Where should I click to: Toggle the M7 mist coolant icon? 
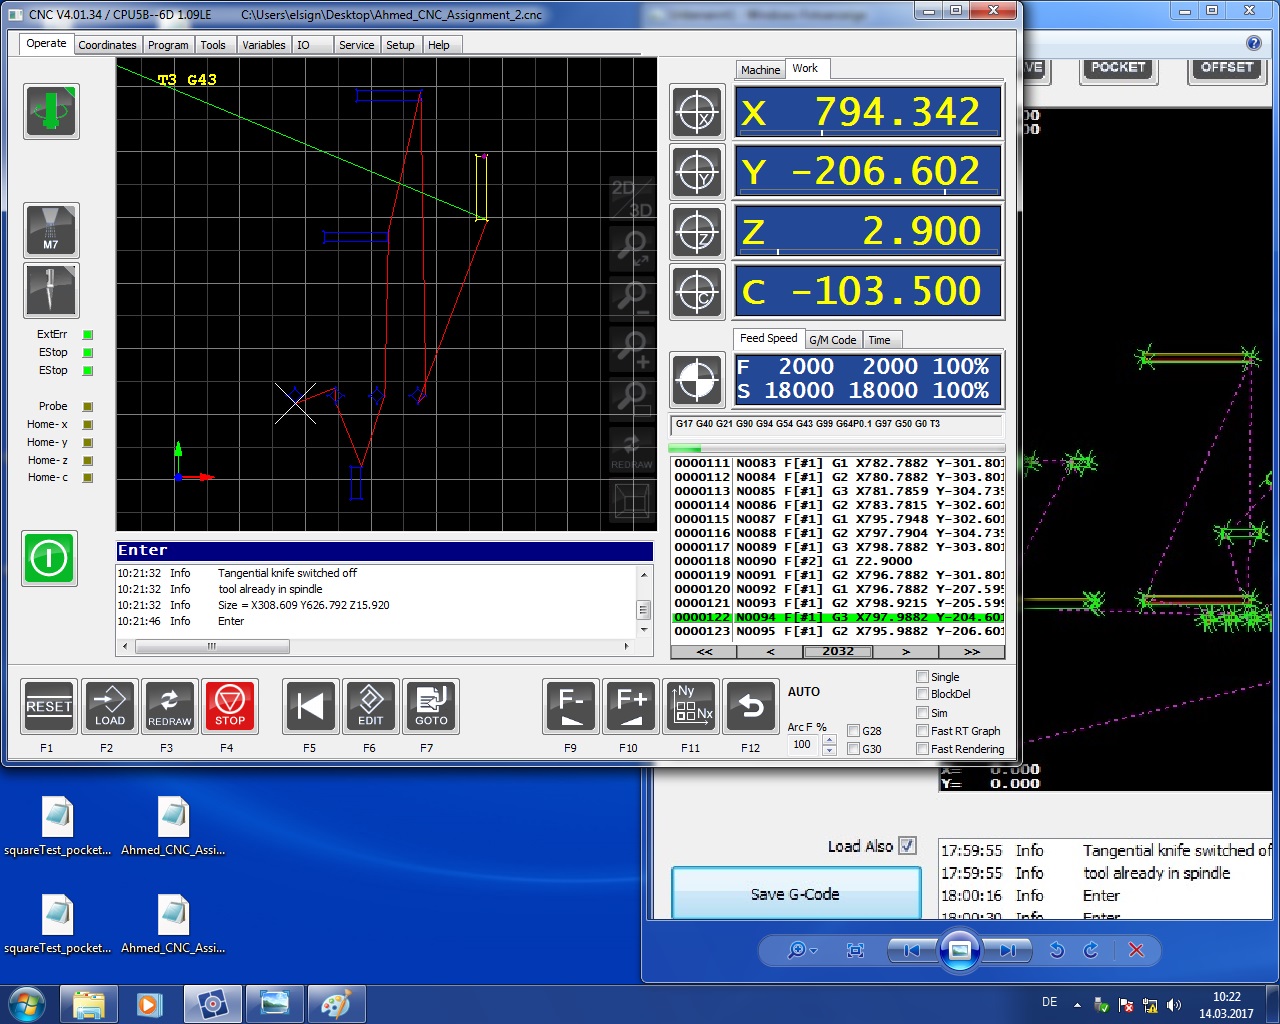[51, 230]
